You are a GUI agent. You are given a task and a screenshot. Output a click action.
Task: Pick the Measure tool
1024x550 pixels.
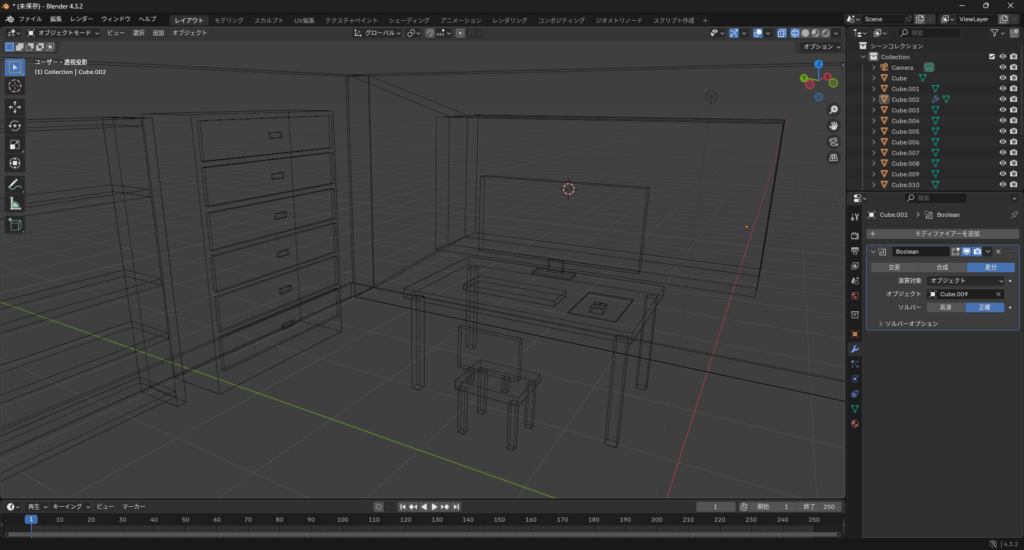tap(15, 204)
